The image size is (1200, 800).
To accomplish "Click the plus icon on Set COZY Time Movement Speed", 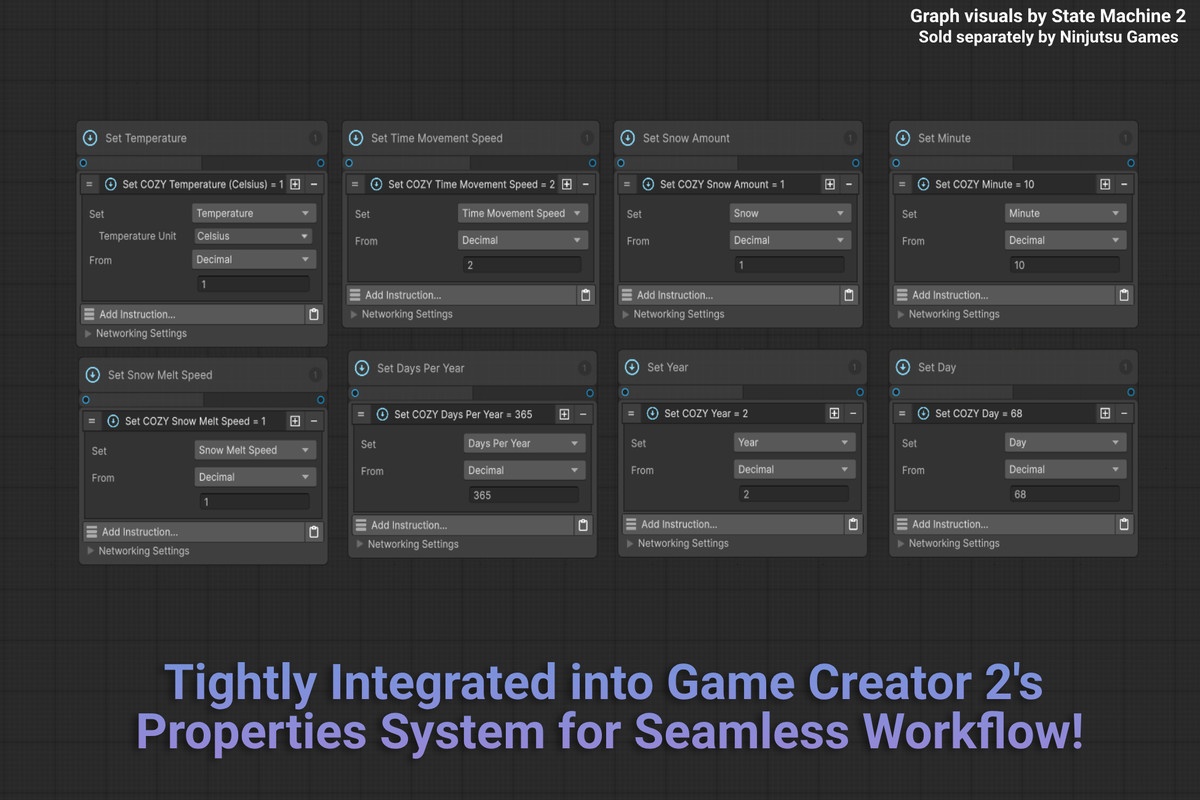I will (x=566, y=184).
